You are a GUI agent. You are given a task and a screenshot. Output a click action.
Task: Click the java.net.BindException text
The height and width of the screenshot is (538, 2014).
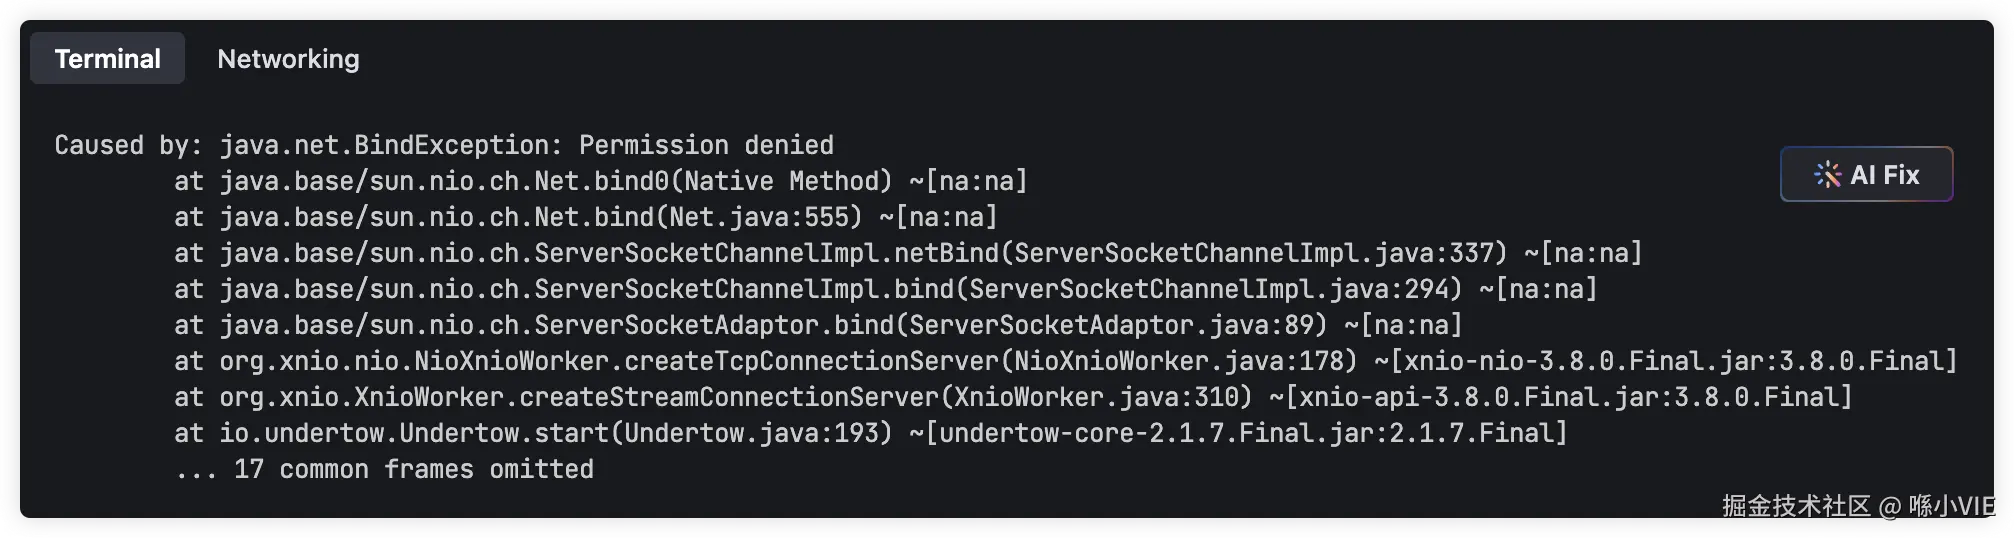click(384, 145)
